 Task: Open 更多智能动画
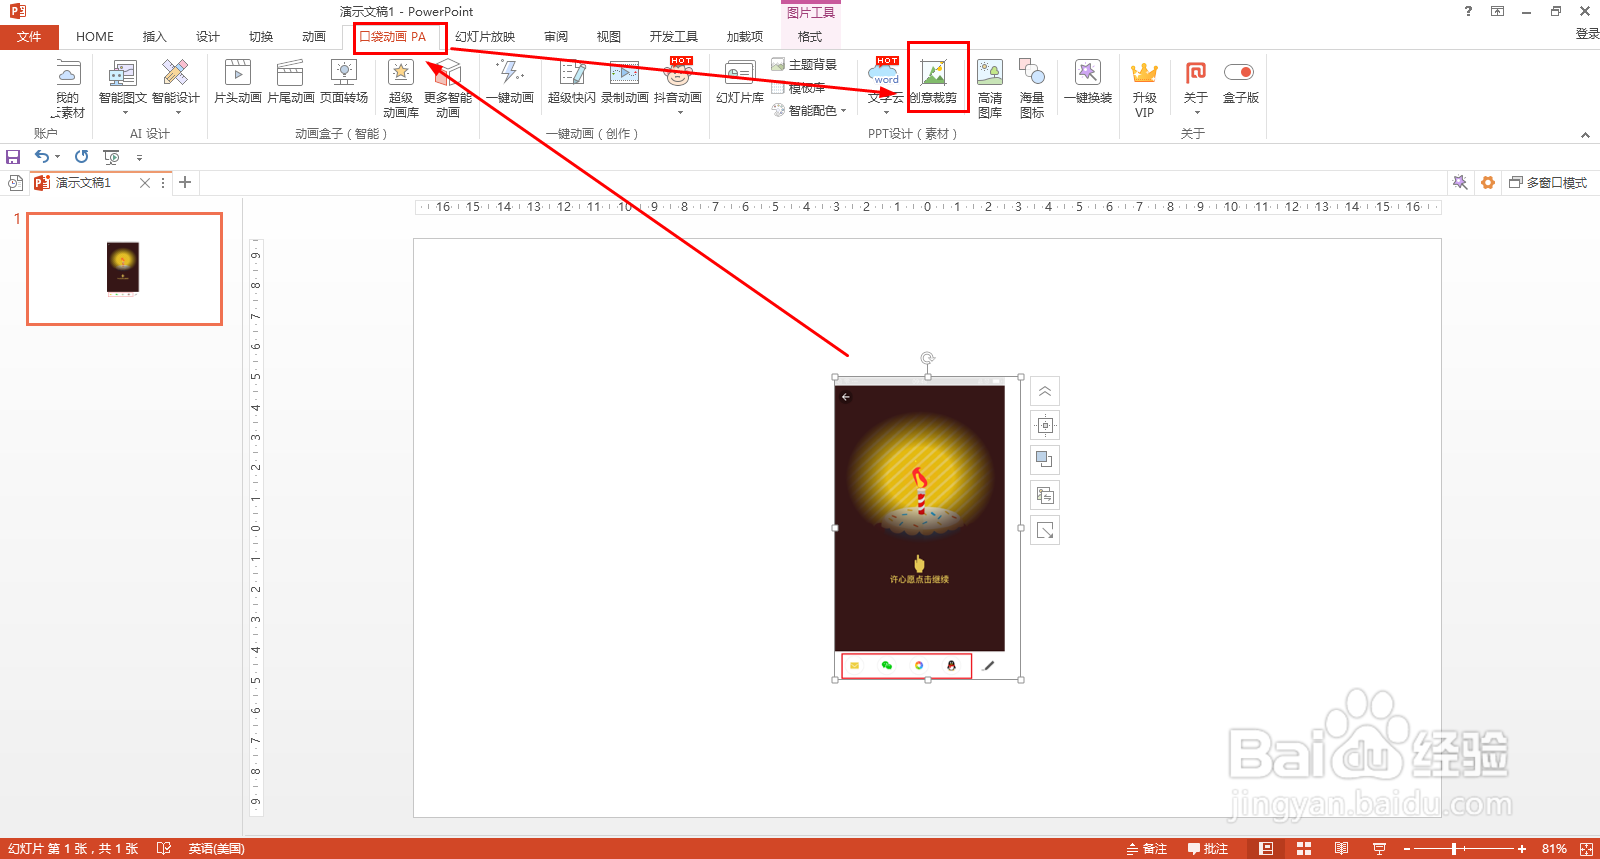448,89
